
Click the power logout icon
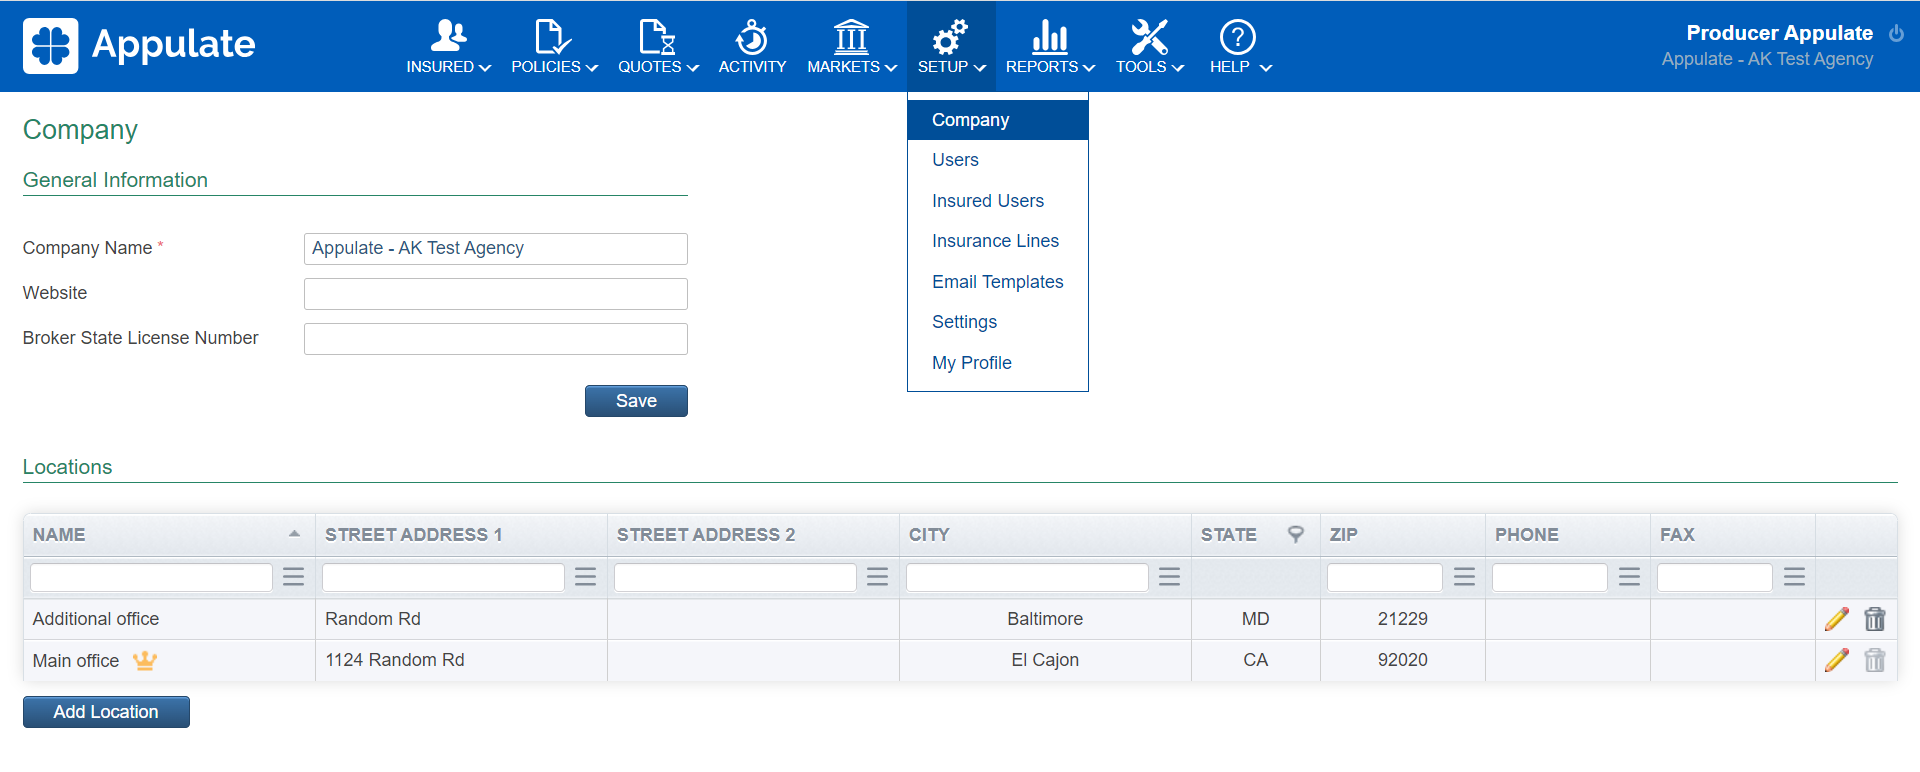coord(1896,33)
